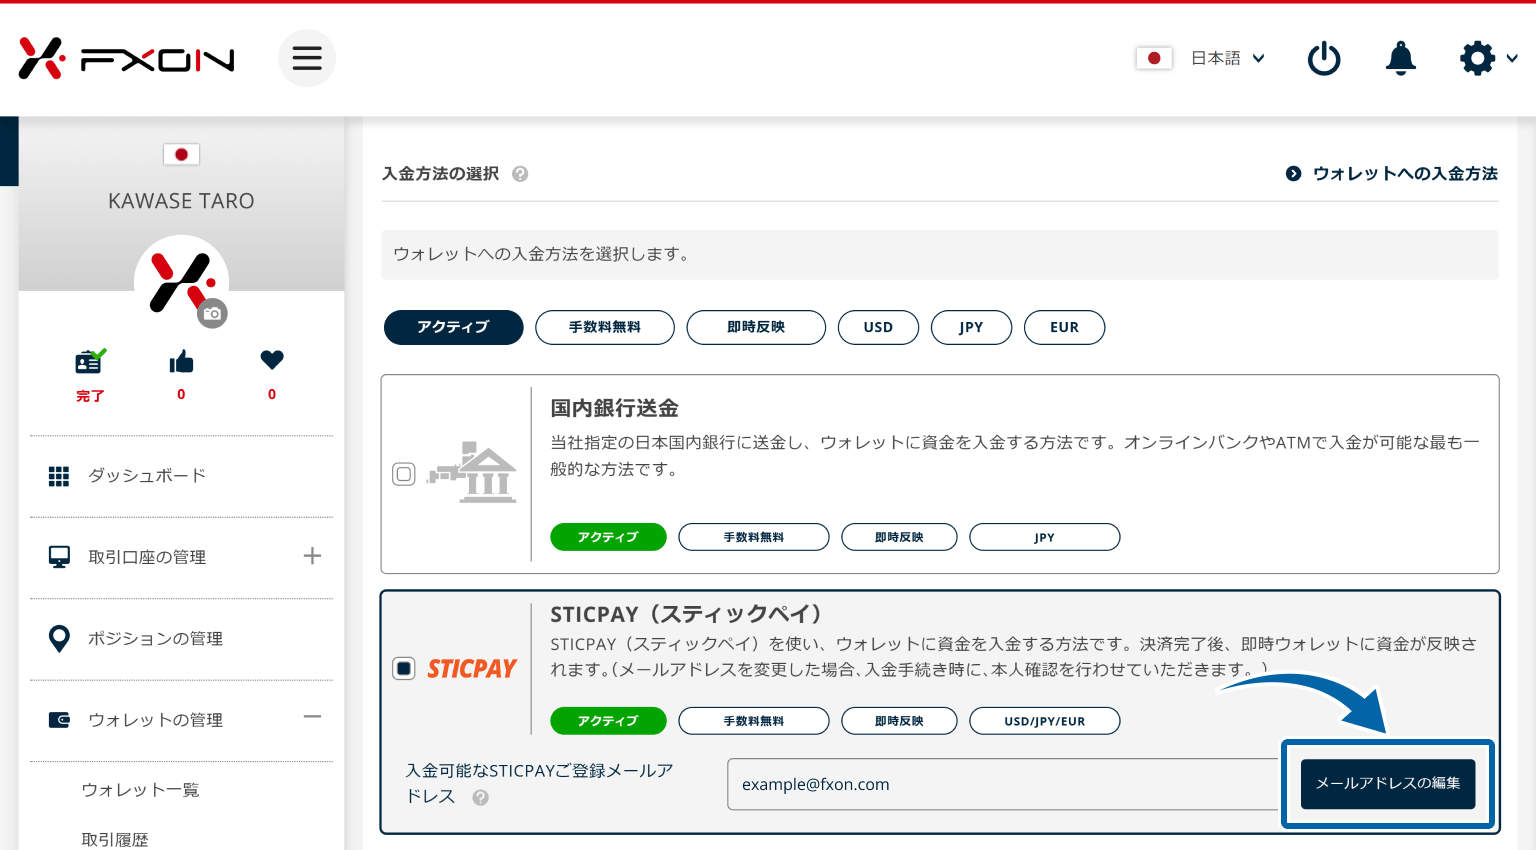This screenshot has width=1536, height=850.
Task: Open notifications bell icon
Action: (1400, 59)
